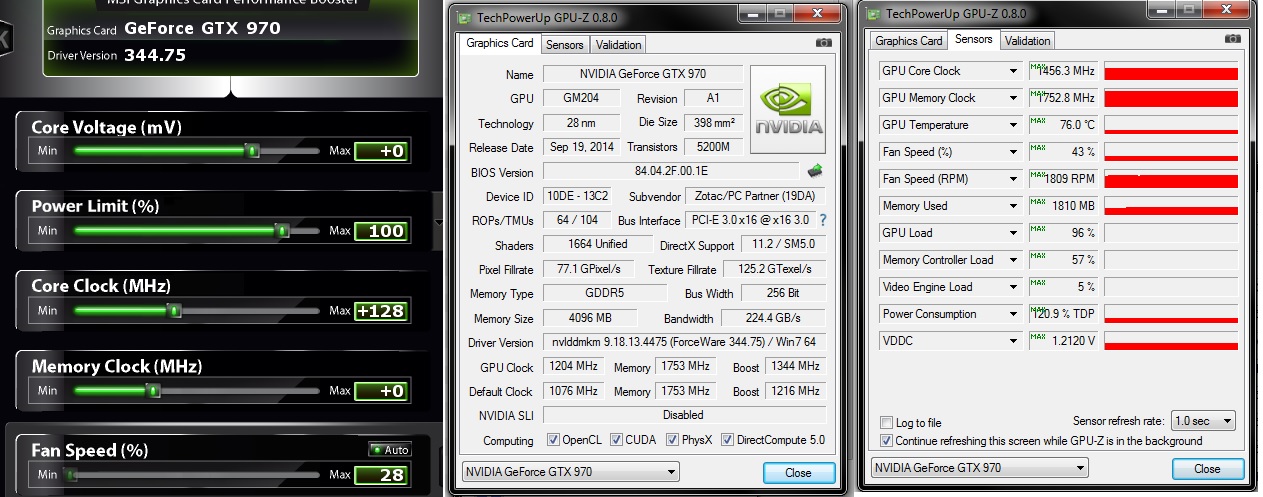This screenshot has width=1263, height=497.
Task: Click Close button in Graphics Card window
Action: (x=798, y=473)
